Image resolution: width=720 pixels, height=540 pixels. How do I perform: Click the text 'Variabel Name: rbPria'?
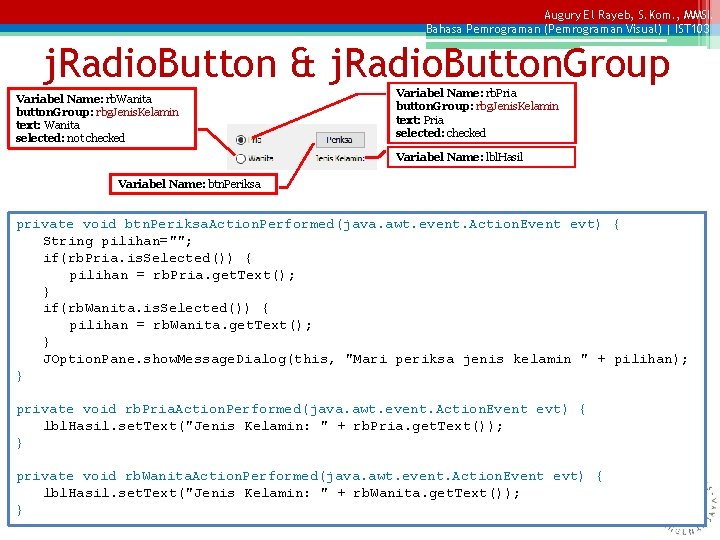click(456, 93)
